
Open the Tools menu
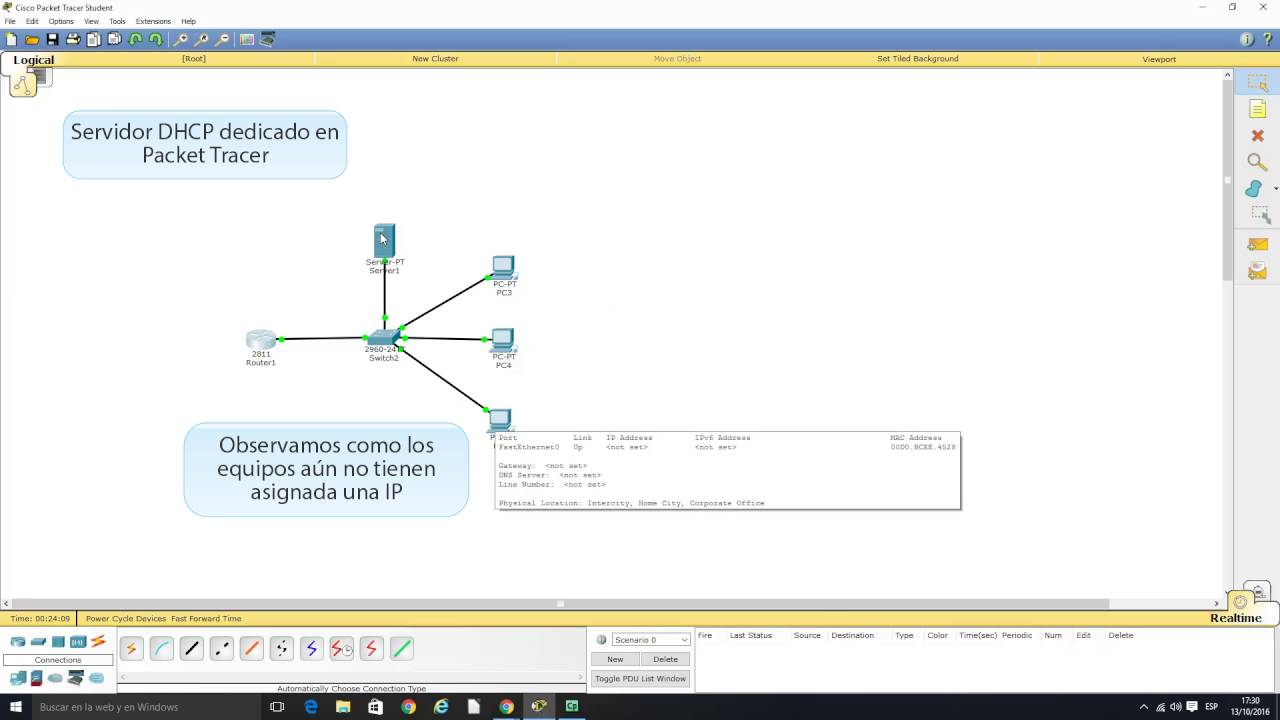point(117,21)
